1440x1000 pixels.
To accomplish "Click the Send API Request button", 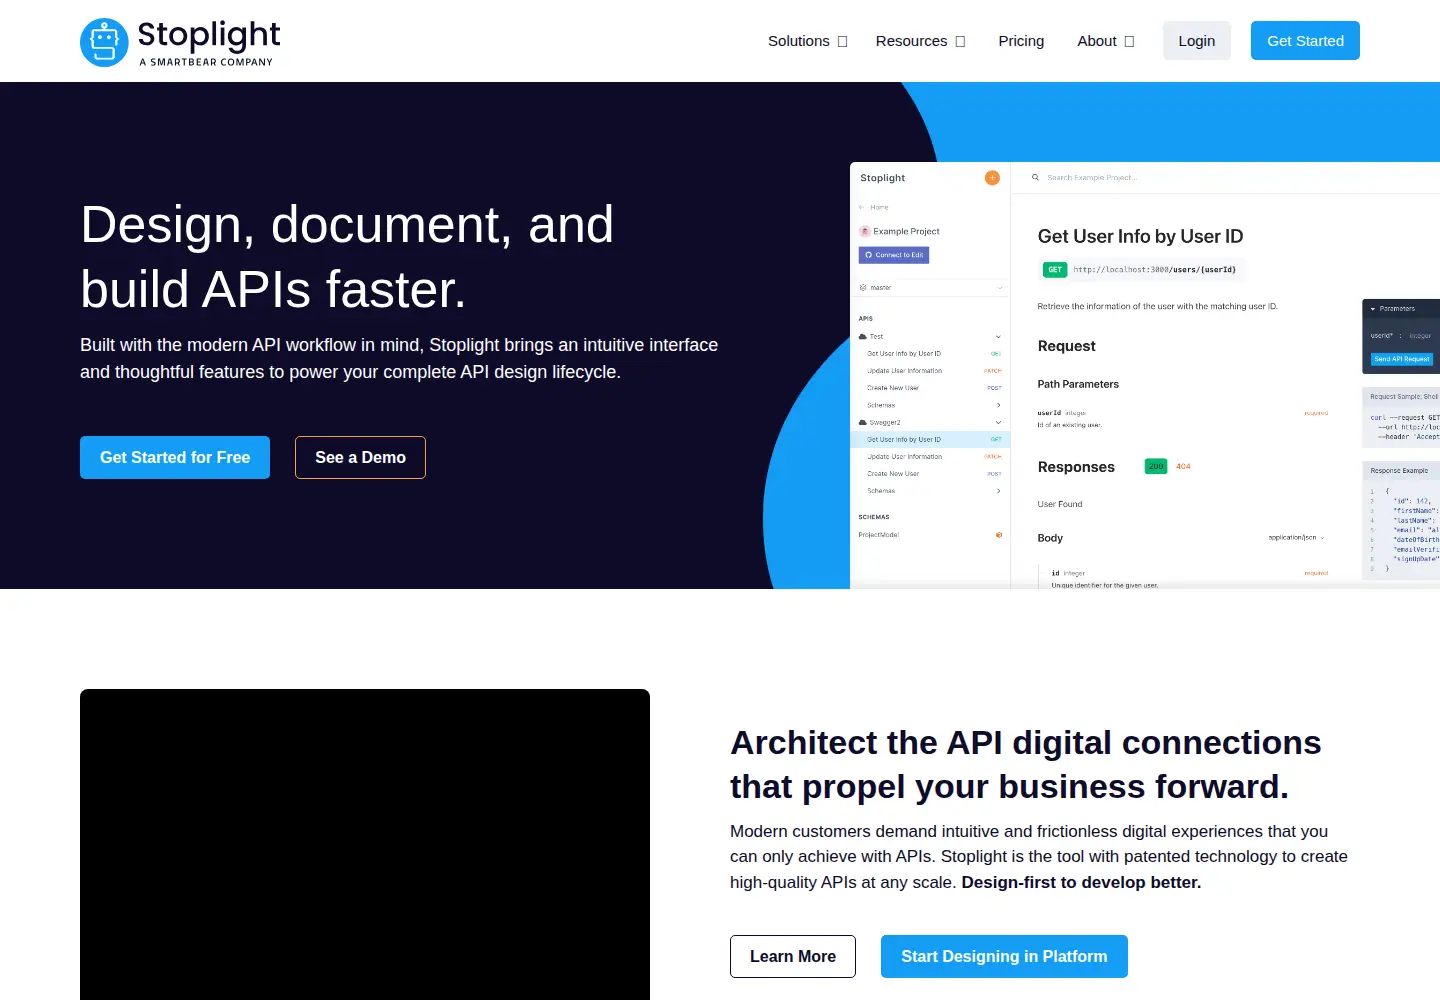I will pos(1402,359).
